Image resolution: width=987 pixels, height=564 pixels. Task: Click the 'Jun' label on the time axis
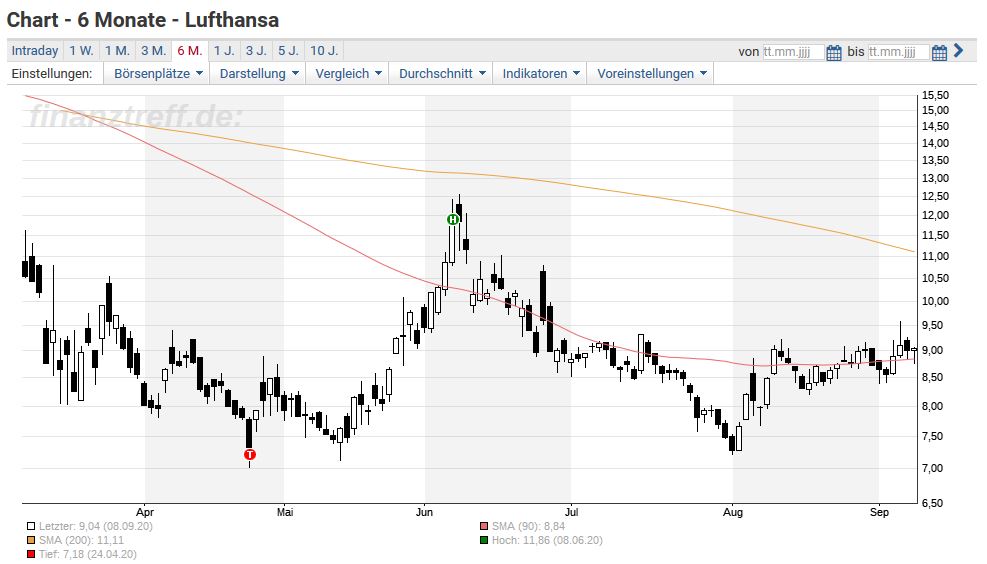click(x=424, y=512)
